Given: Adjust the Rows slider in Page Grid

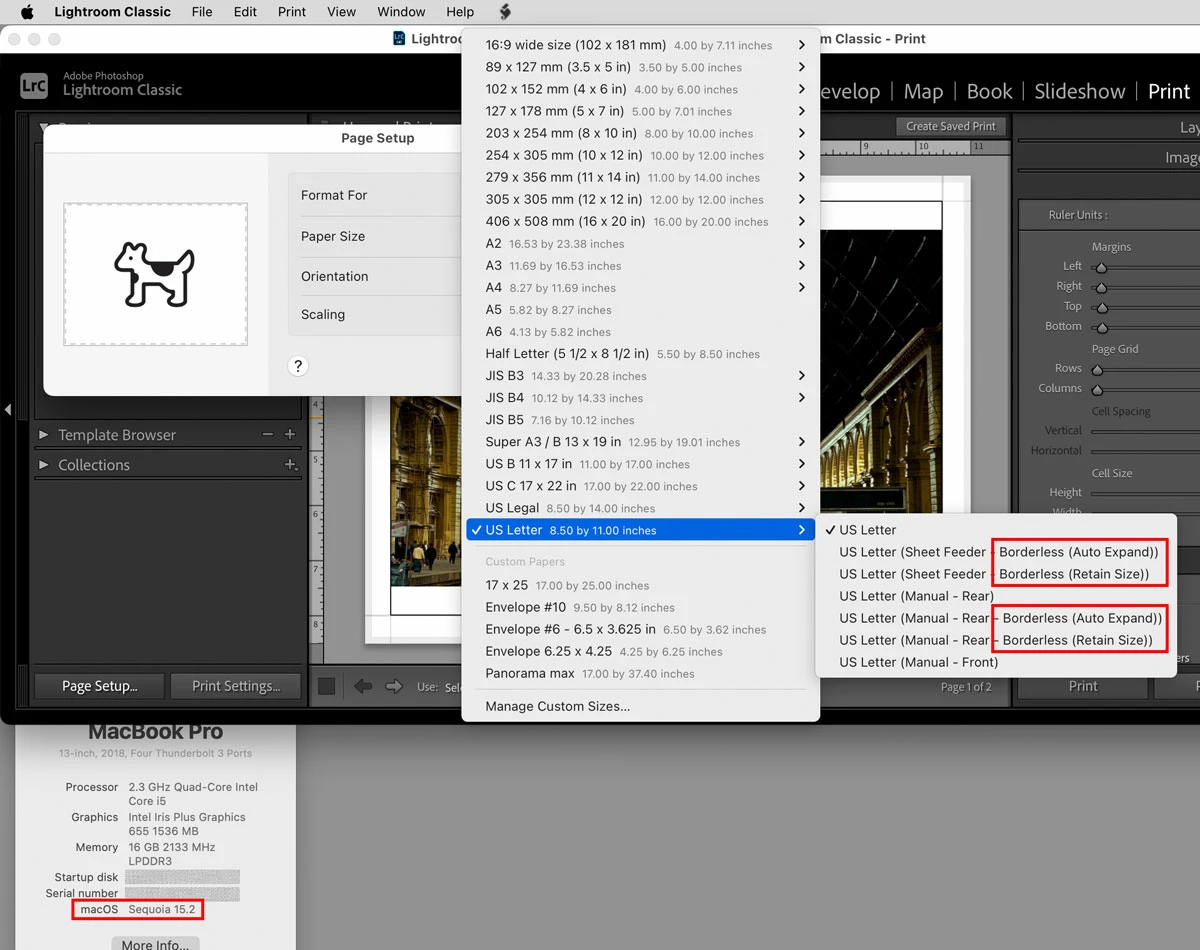Looking at the screenshot, I should pos(1098,369).
